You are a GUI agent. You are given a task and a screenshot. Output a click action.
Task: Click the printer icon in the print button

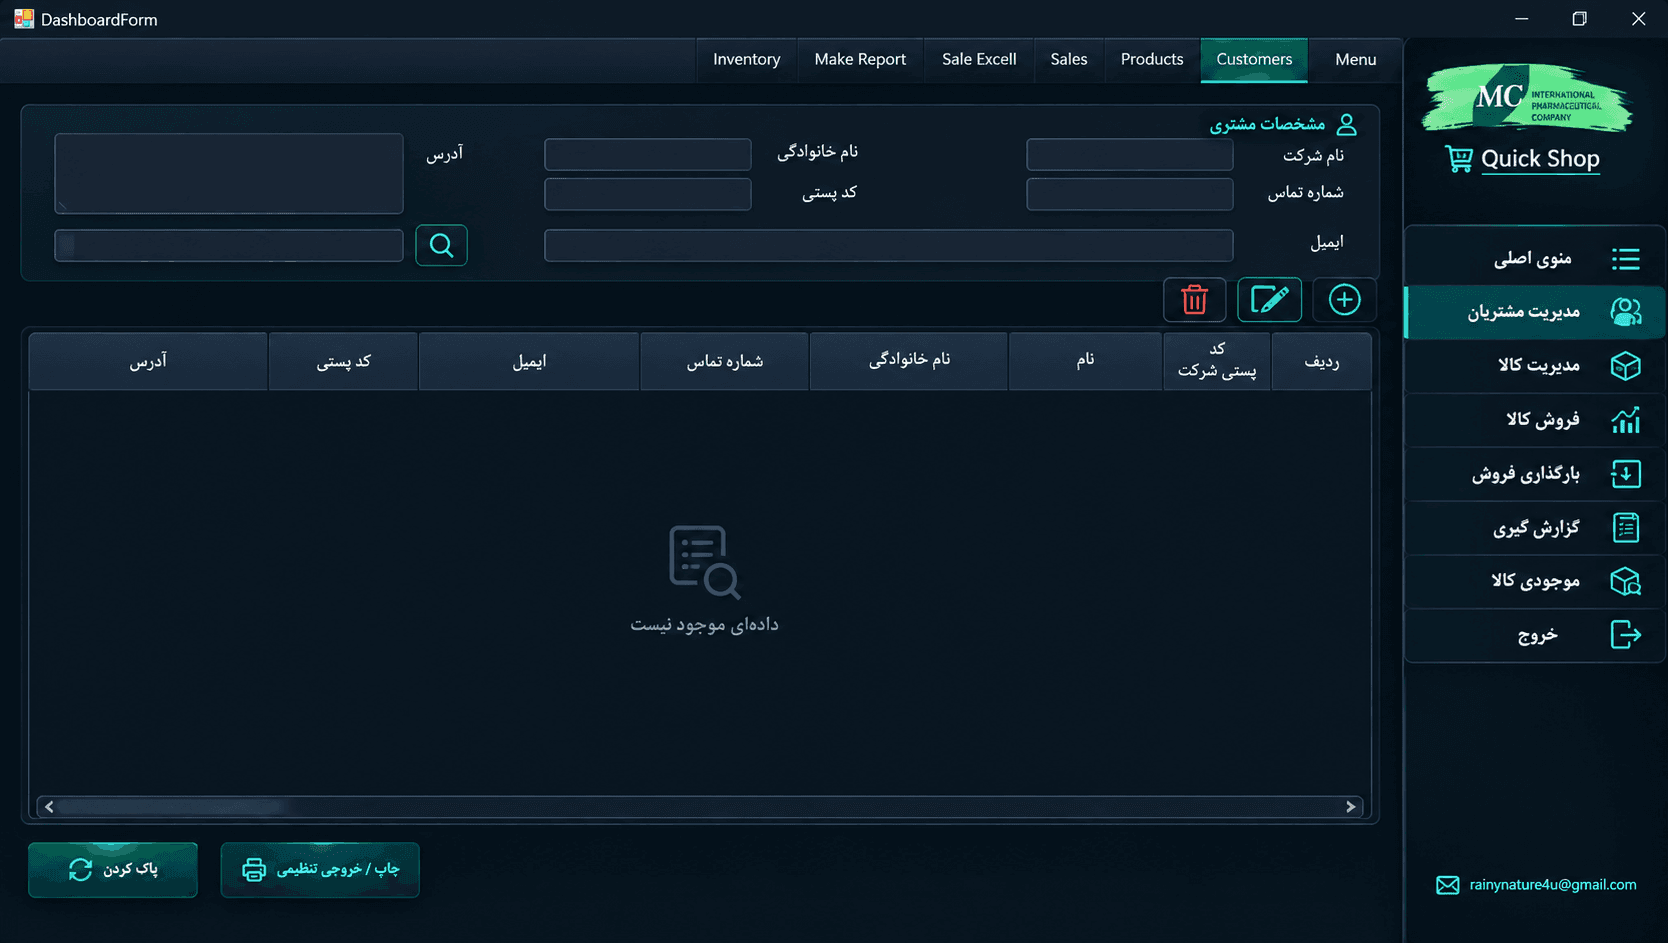pos(254,870)
